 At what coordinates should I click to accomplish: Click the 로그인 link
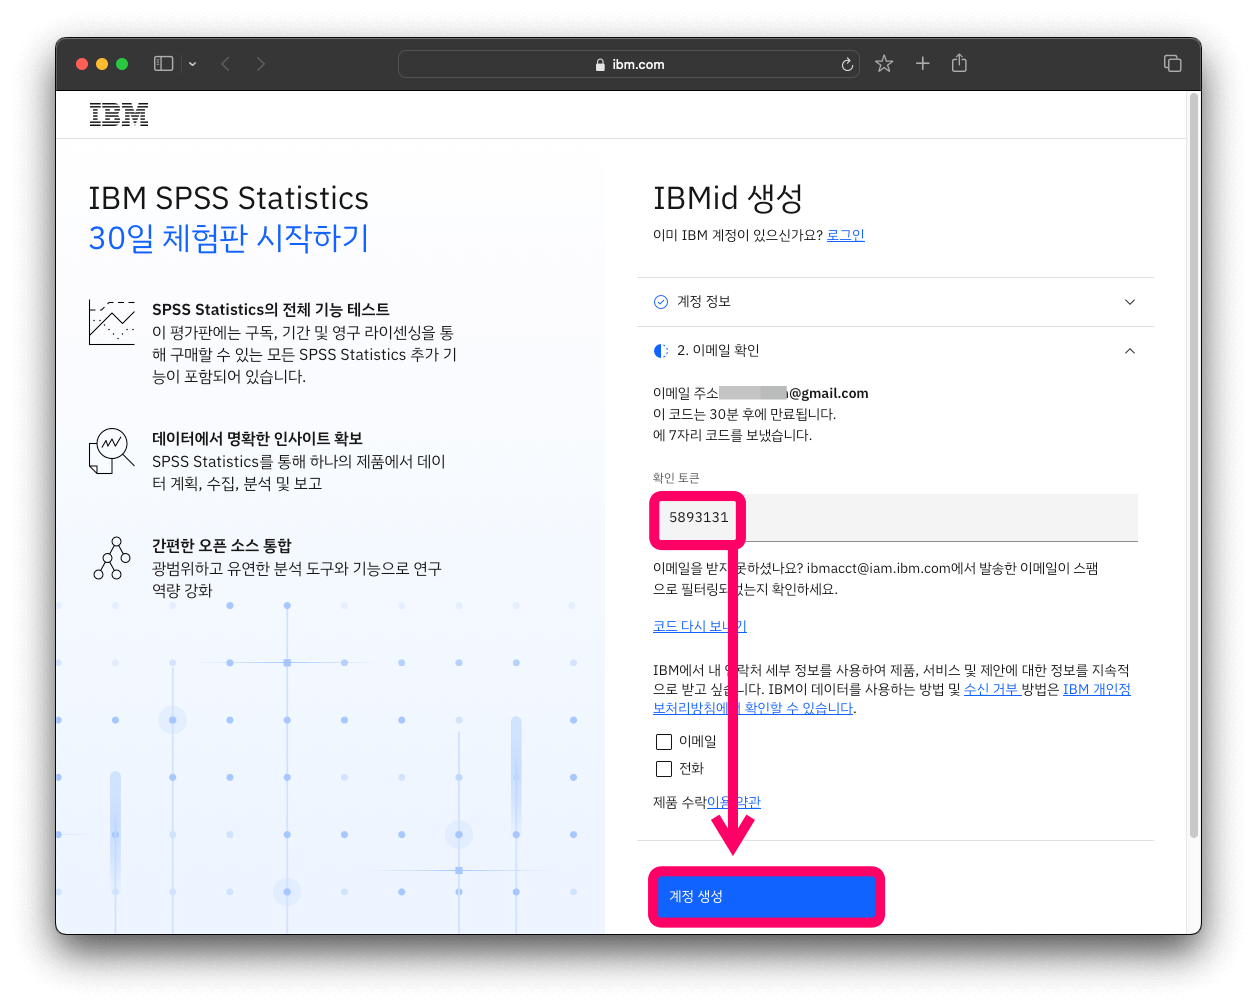[x=846, y=235]
